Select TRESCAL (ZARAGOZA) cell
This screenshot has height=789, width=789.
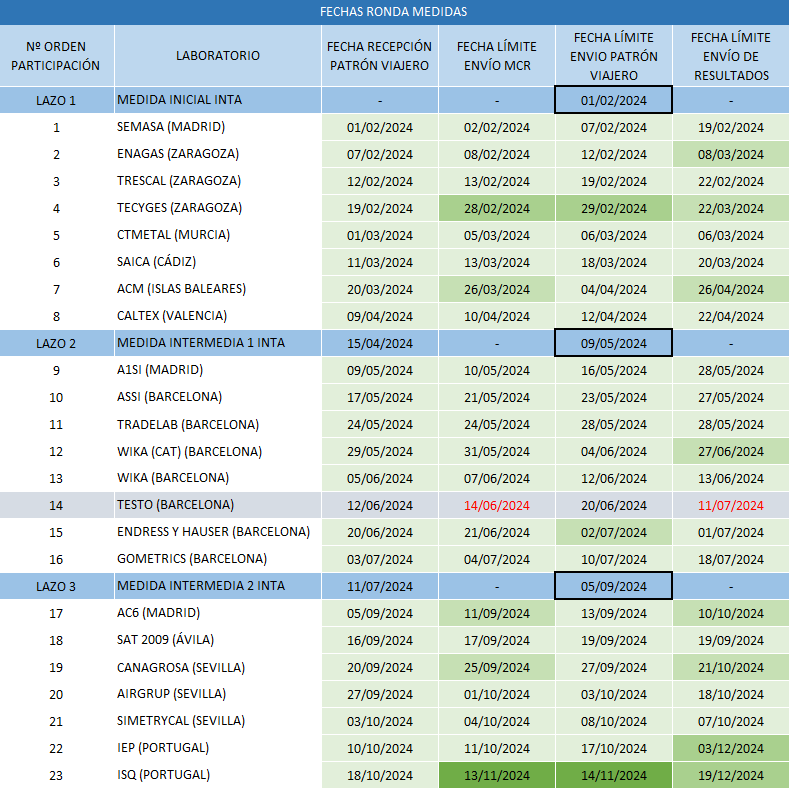[x=218, y=181]
